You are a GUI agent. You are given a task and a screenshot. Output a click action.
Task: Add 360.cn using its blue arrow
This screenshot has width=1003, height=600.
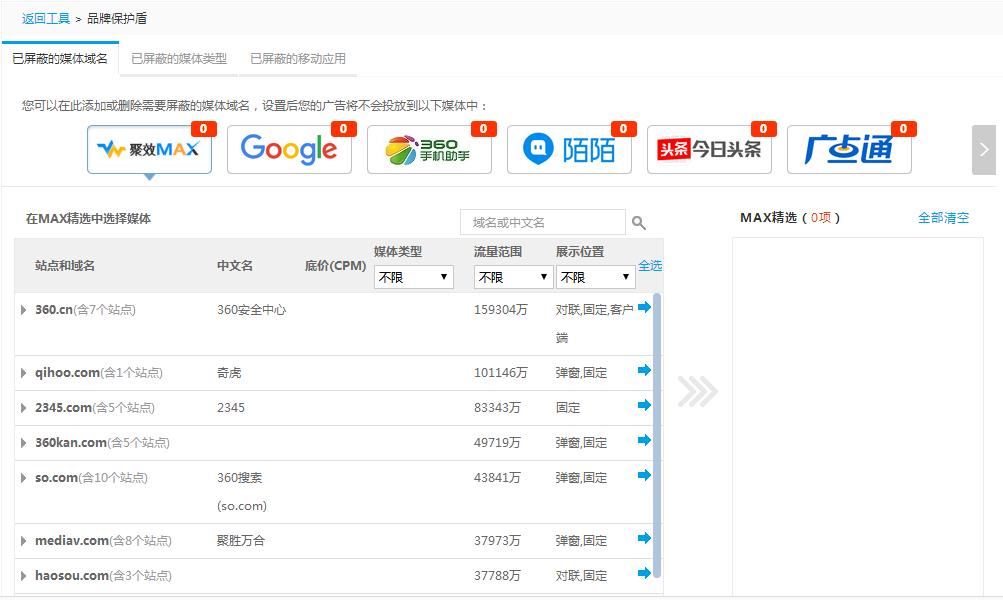pyautogui.click(x=644, y=307)
